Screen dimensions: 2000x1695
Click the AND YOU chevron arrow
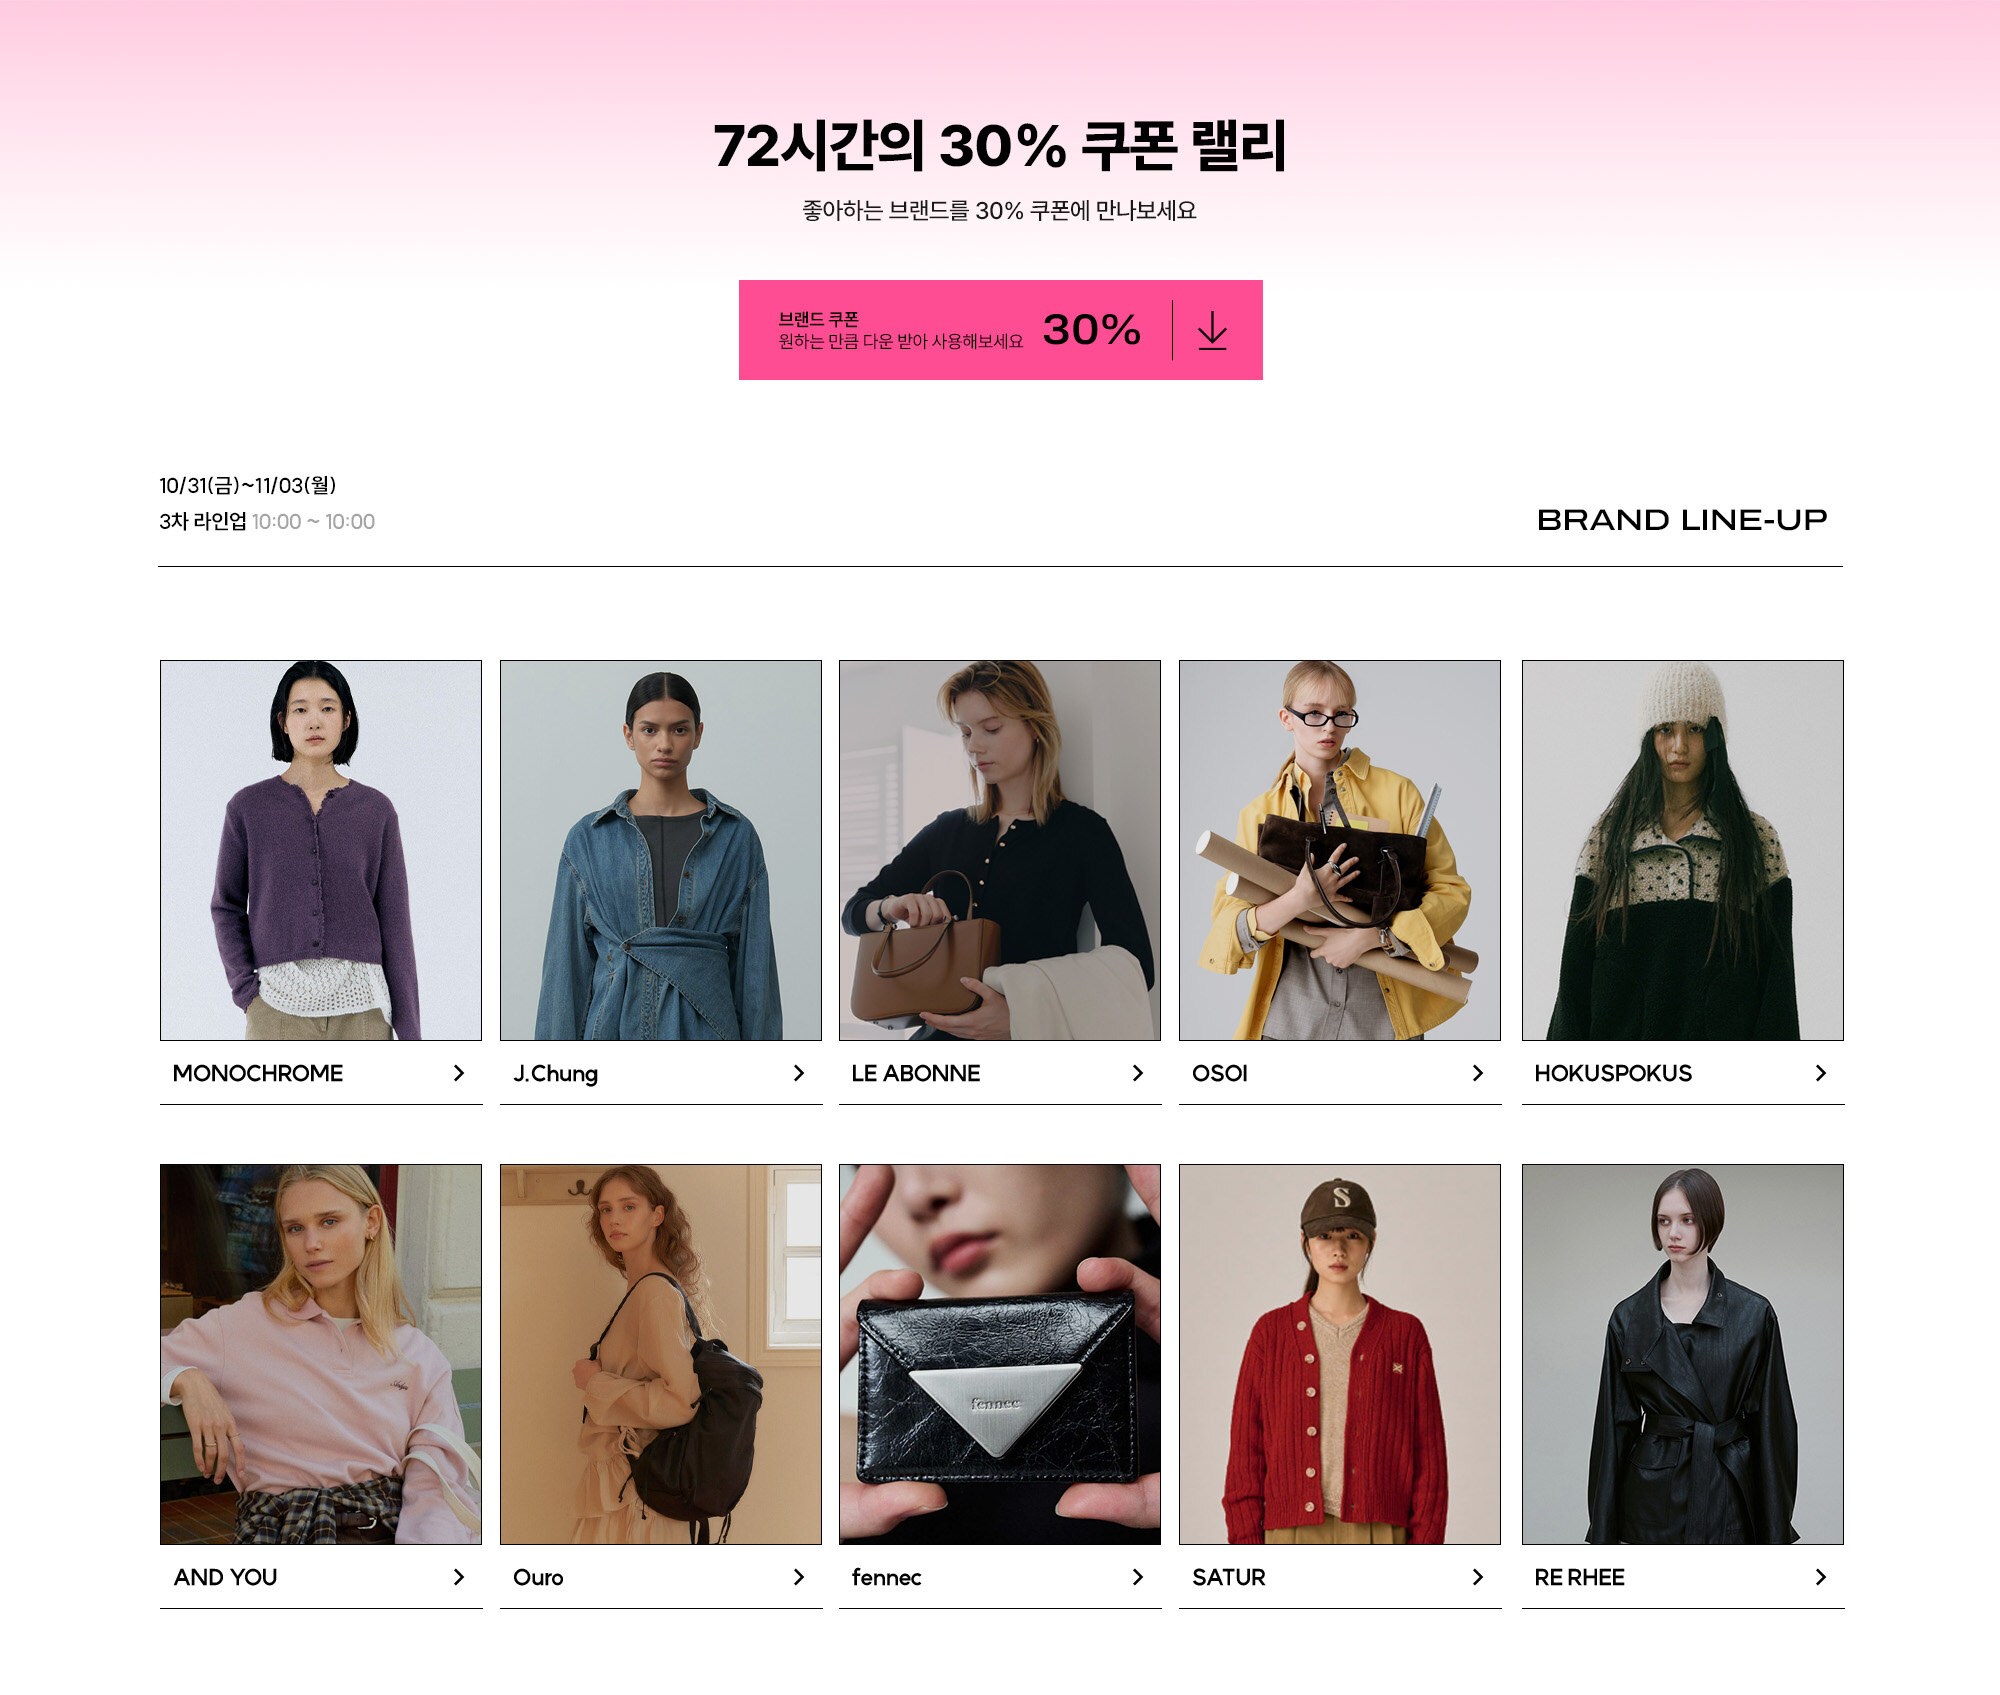tap(459, 1577)
